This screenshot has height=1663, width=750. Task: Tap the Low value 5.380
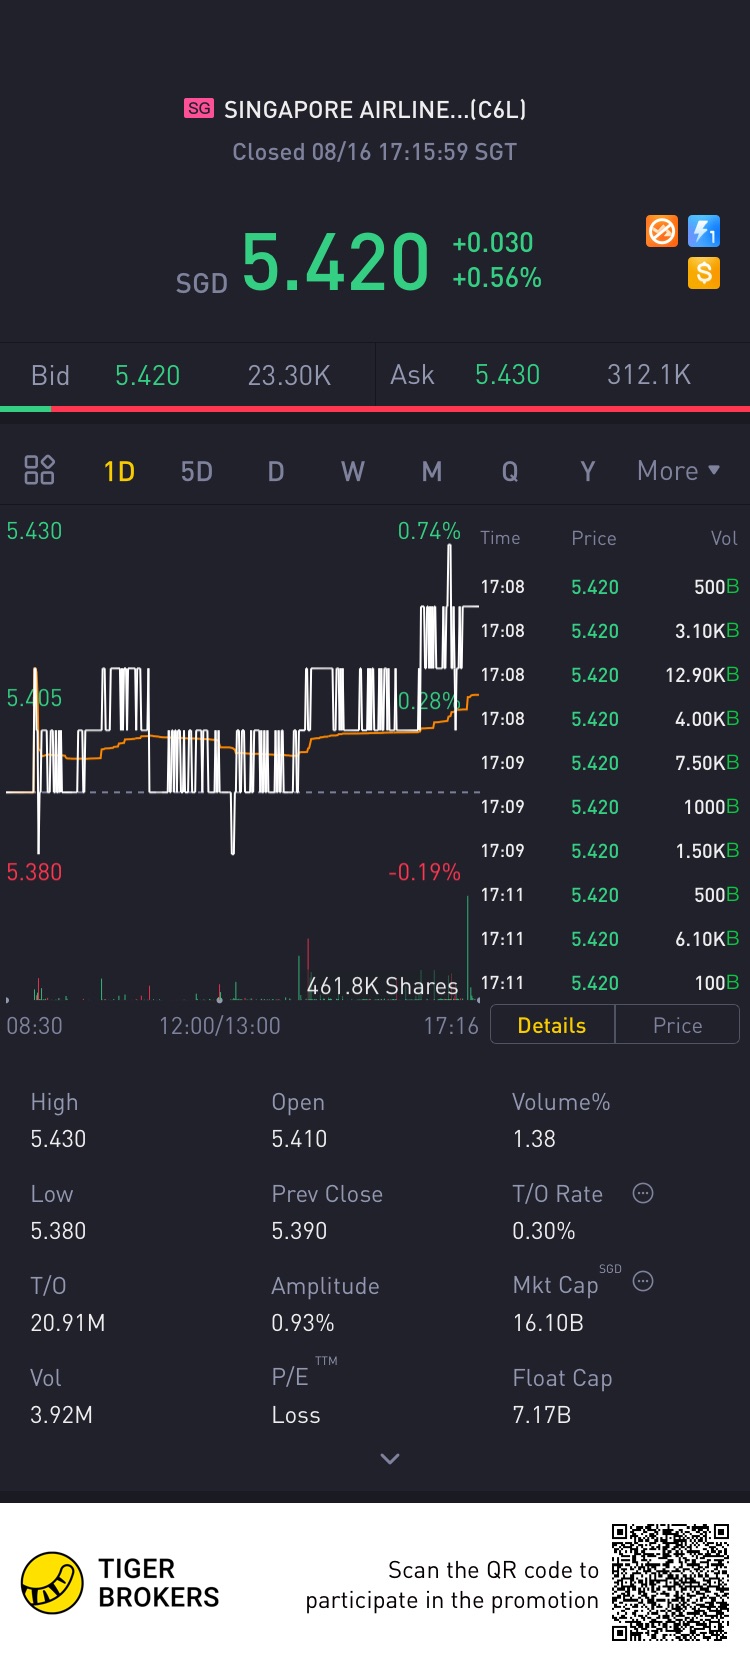pyautogui.click(x=58, y=1231)
